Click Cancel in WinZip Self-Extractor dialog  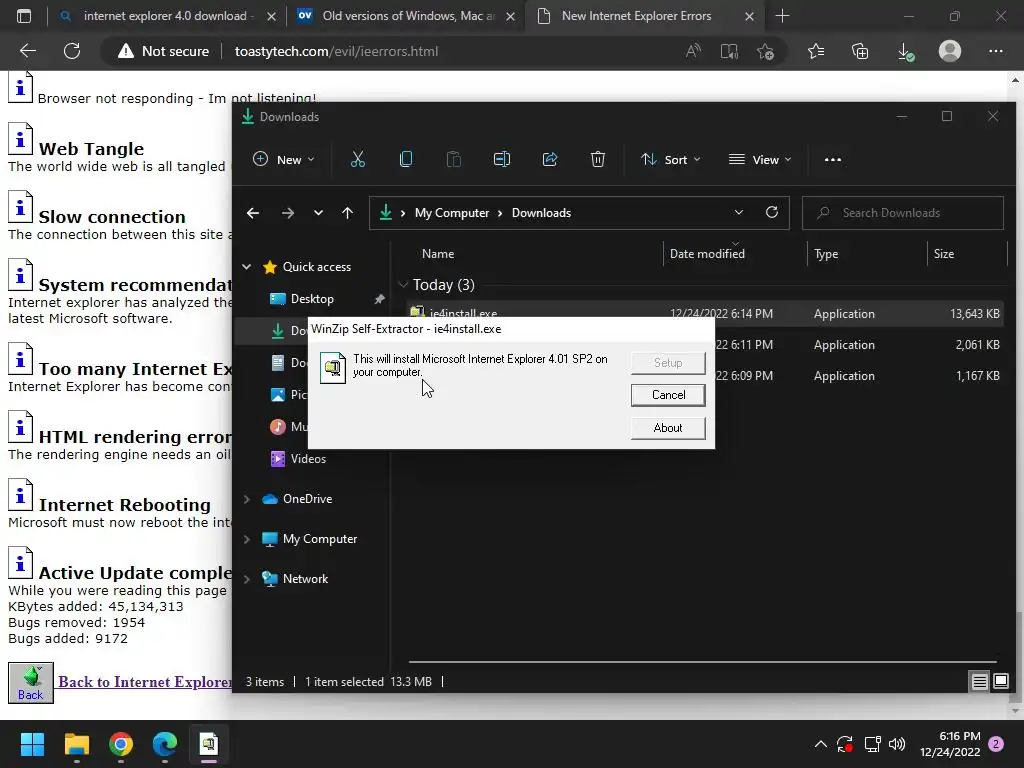click(x=668, y=395)
